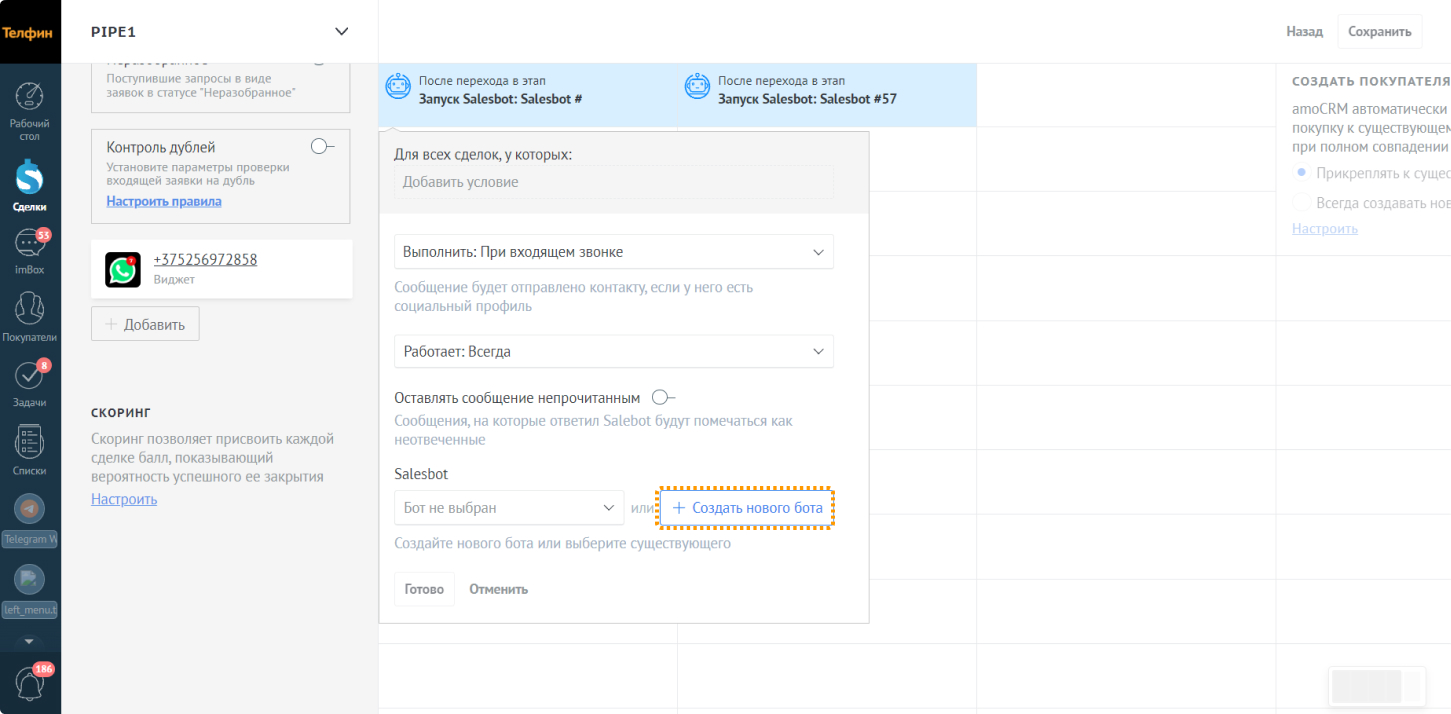Open imBox chat icon
Viewport: 1451px width, 714px height.
30,245
